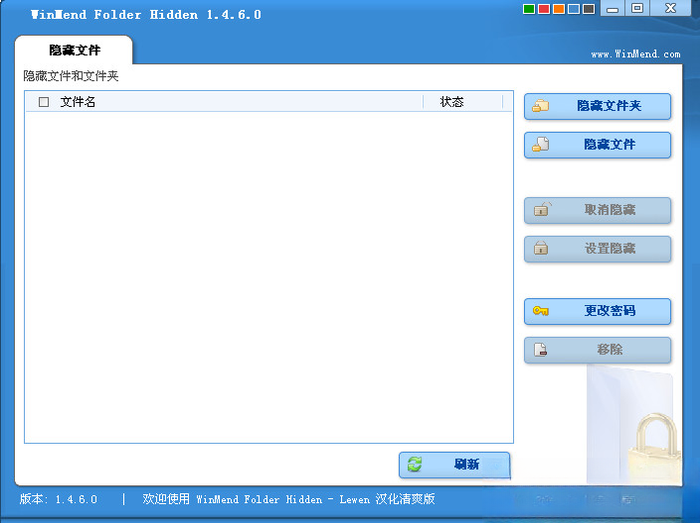Screen dimensions: 700x523
Task: Close the WinMend Folder Hidden window
Action: [670, 8]
